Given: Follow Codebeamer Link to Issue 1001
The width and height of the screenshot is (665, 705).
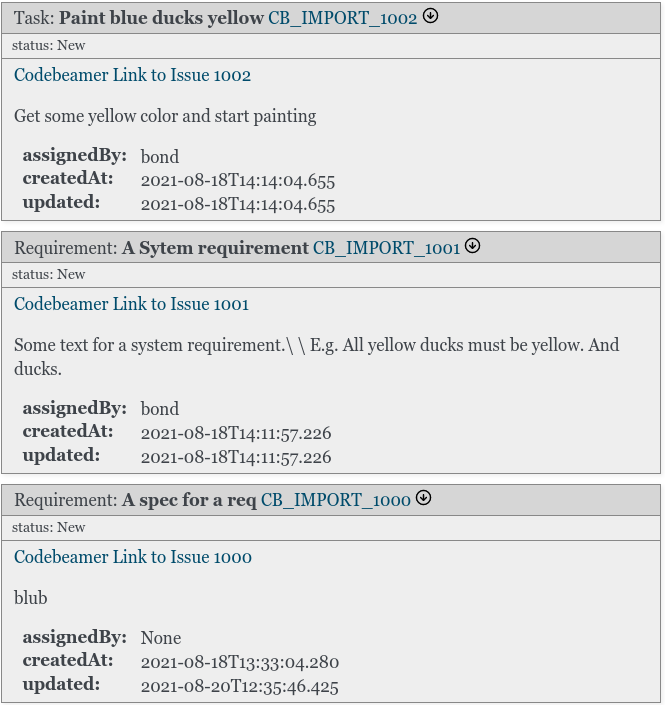Looking at the screenshot, I should tap(131, 304).
